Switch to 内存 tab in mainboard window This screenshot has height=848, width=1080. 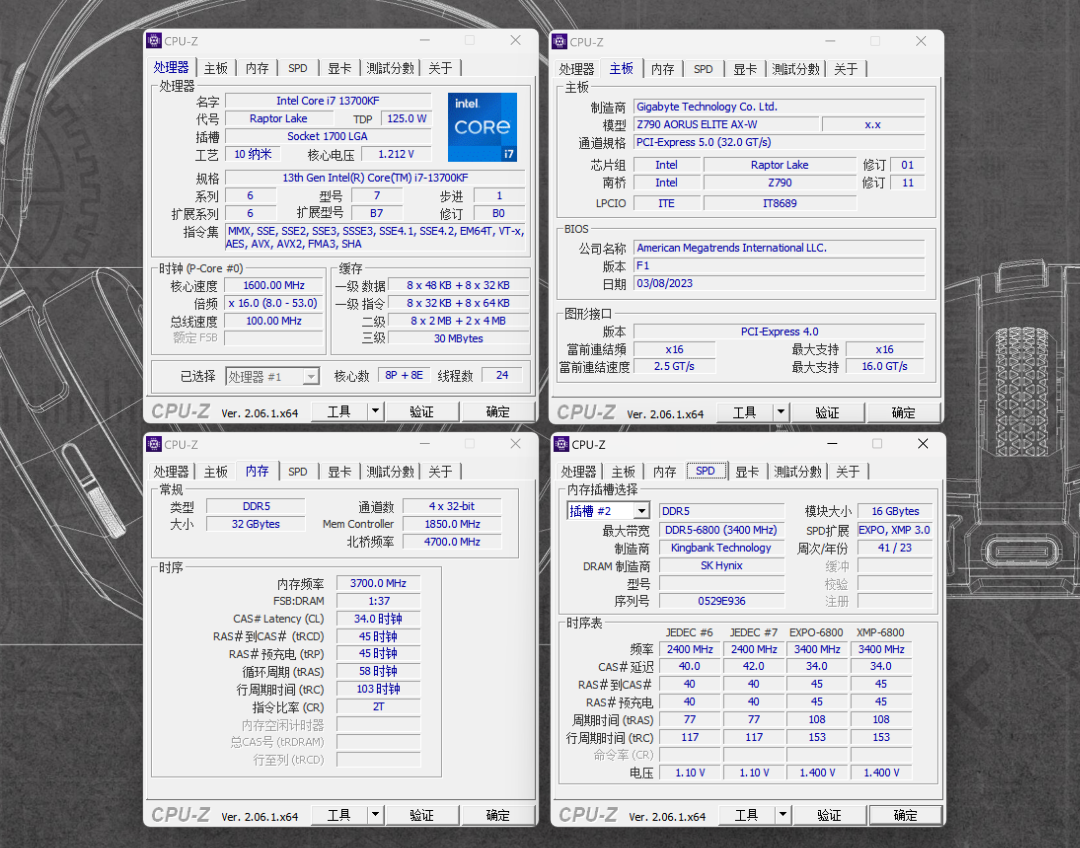click(x=663, y=69)
